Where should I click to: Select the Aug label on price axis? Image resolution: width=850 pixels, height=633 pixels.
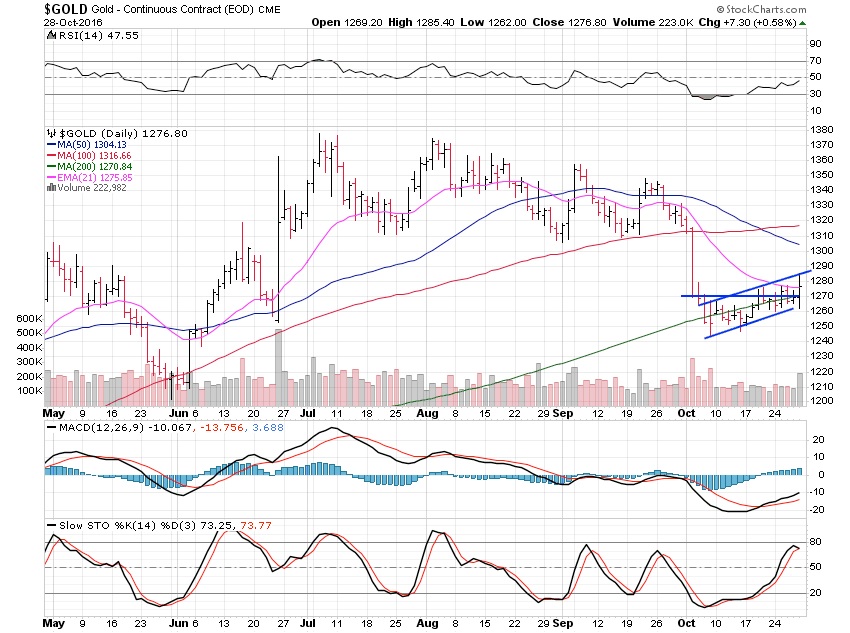pyautogui.click(x=427, y=414)
